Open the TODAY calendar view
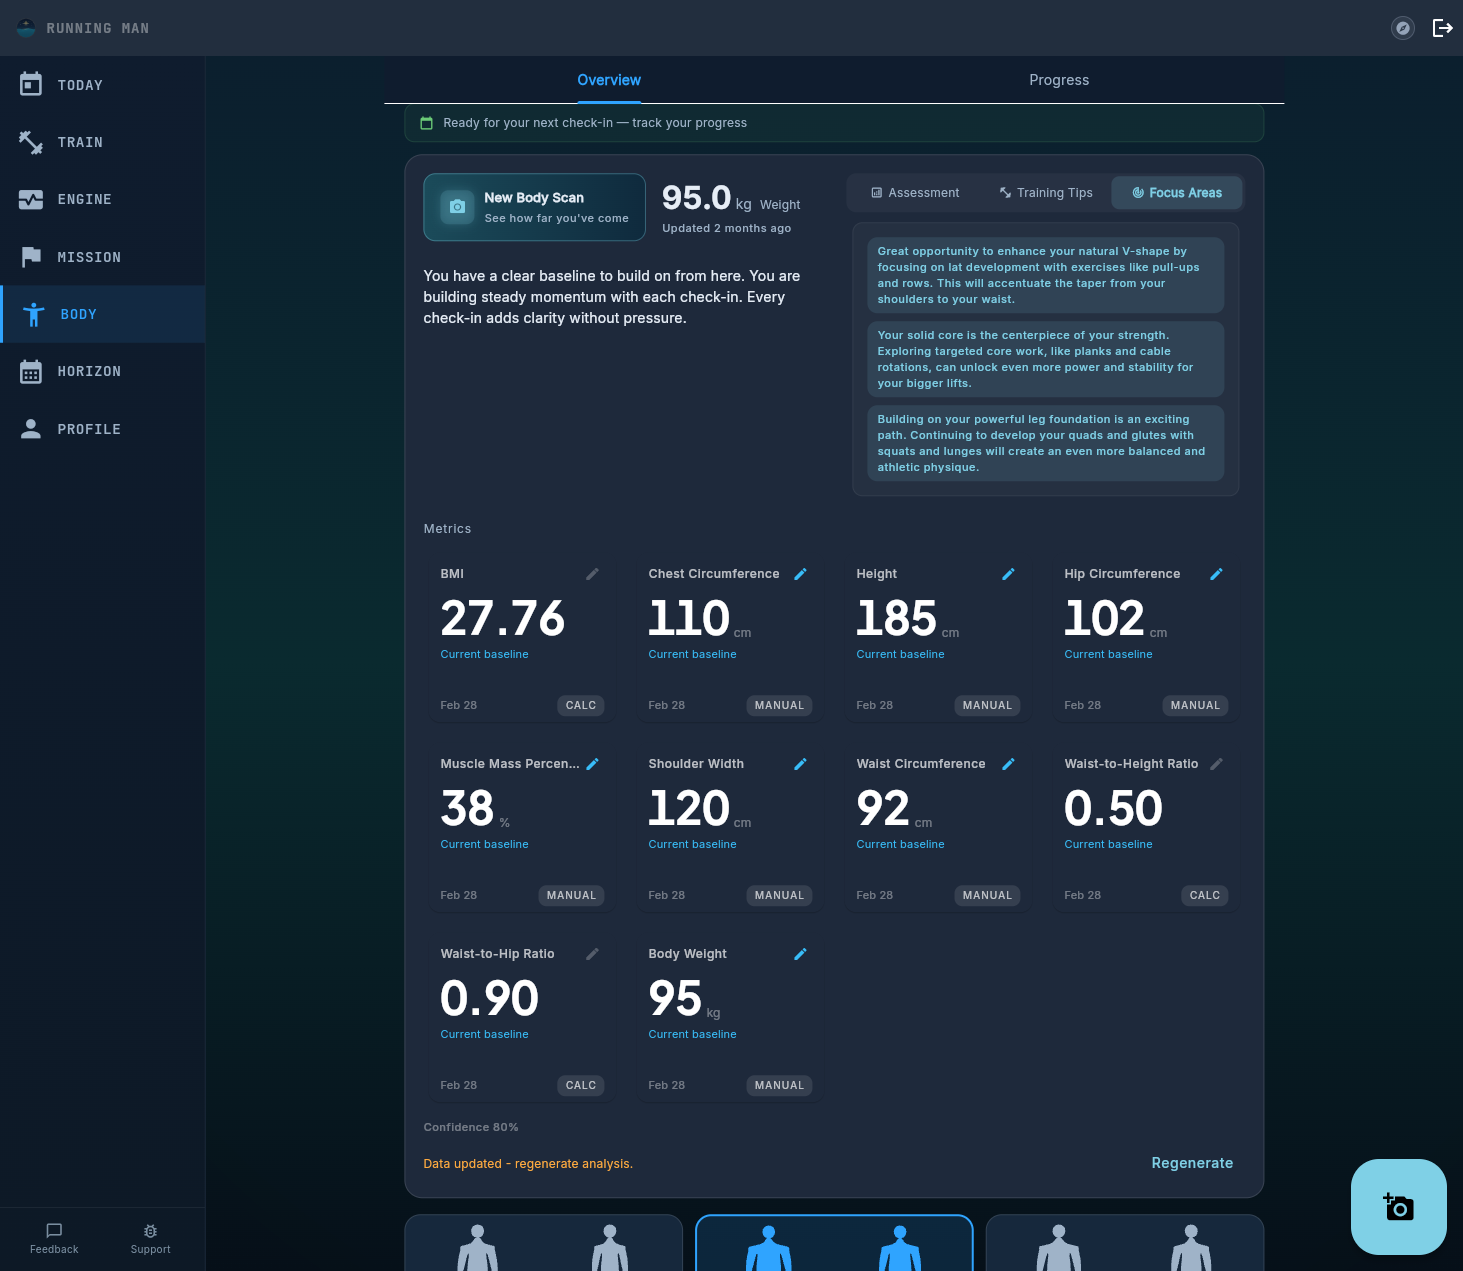 (81, 85)
